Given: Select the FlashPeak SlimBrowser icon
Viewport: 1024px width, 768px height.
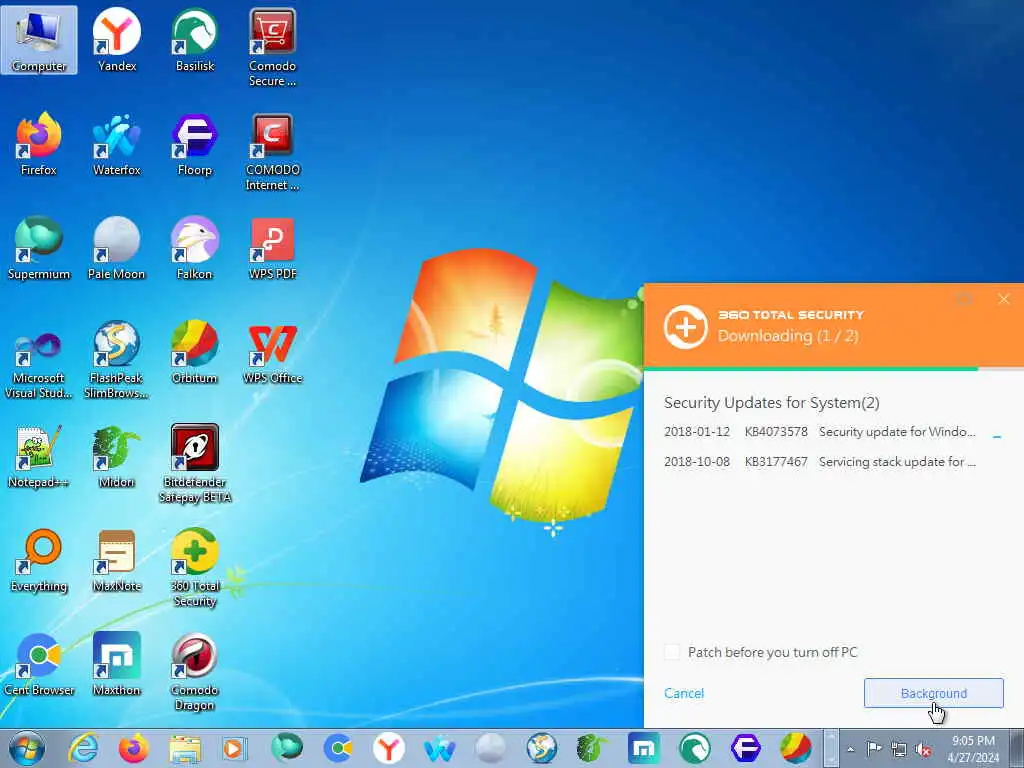Looking at the screenshot, I should (117, 360).
